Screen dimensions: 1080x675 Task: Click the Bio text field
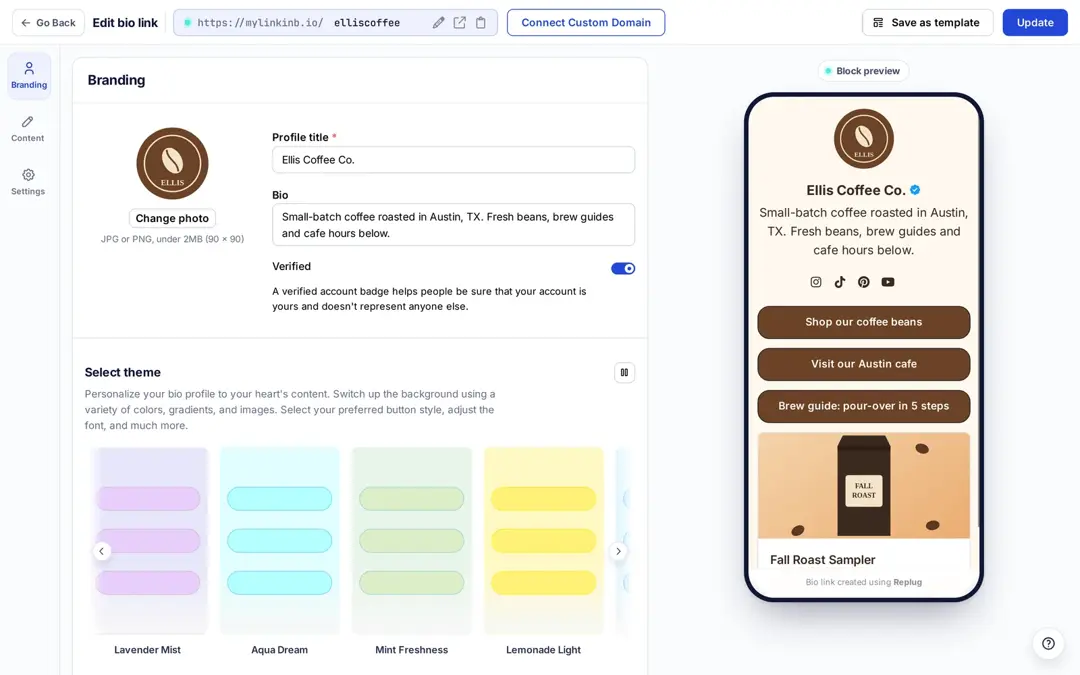tap(453, 225)
